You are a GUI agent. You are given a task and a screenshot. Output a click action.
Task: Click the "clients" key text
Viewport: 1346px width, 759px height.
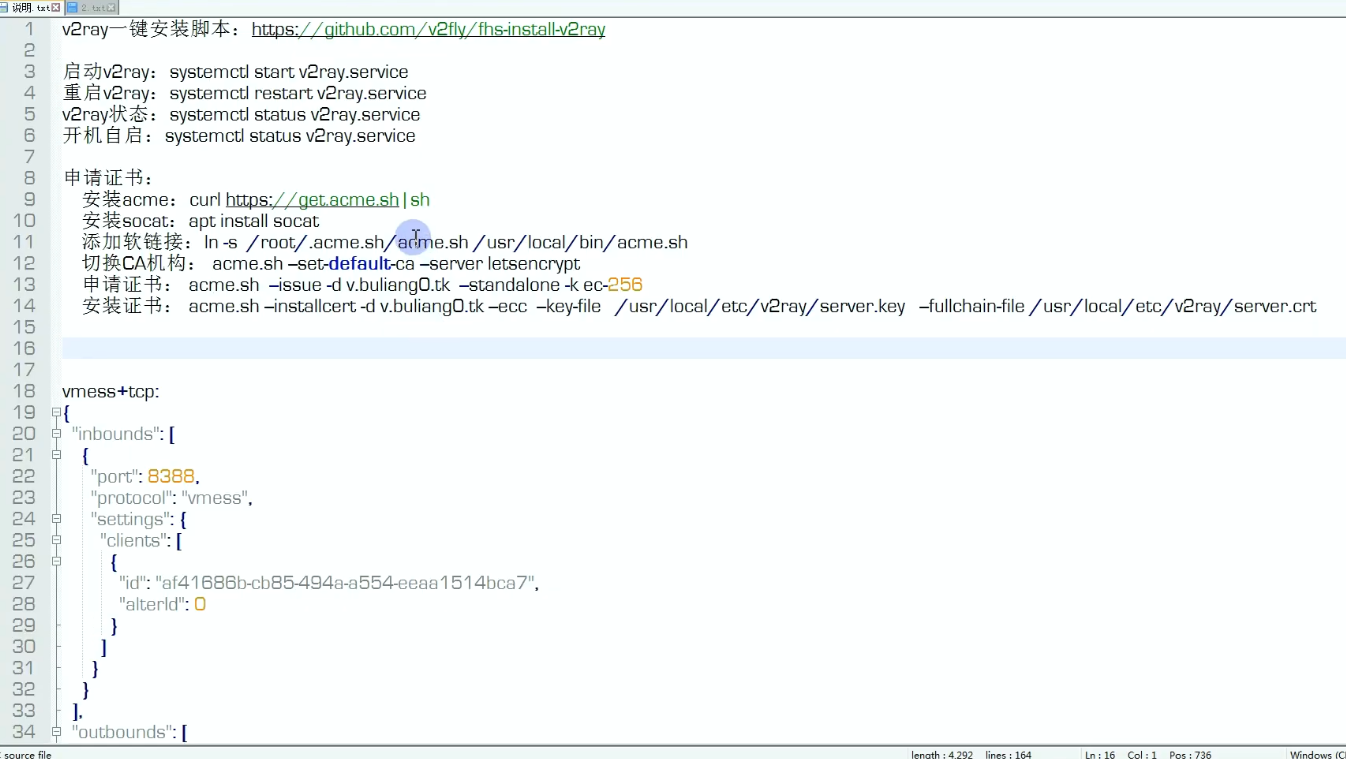pyautogui.click(x=134, y=540)
